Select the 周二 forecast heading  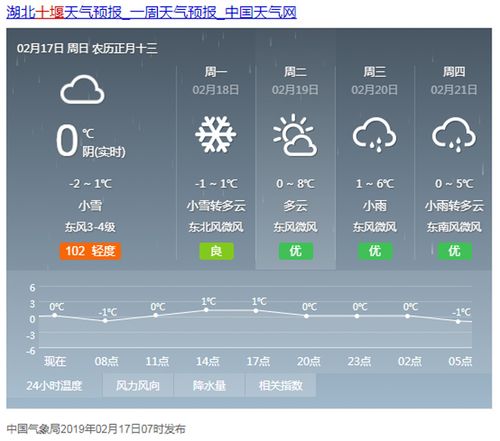click(295, 72)
